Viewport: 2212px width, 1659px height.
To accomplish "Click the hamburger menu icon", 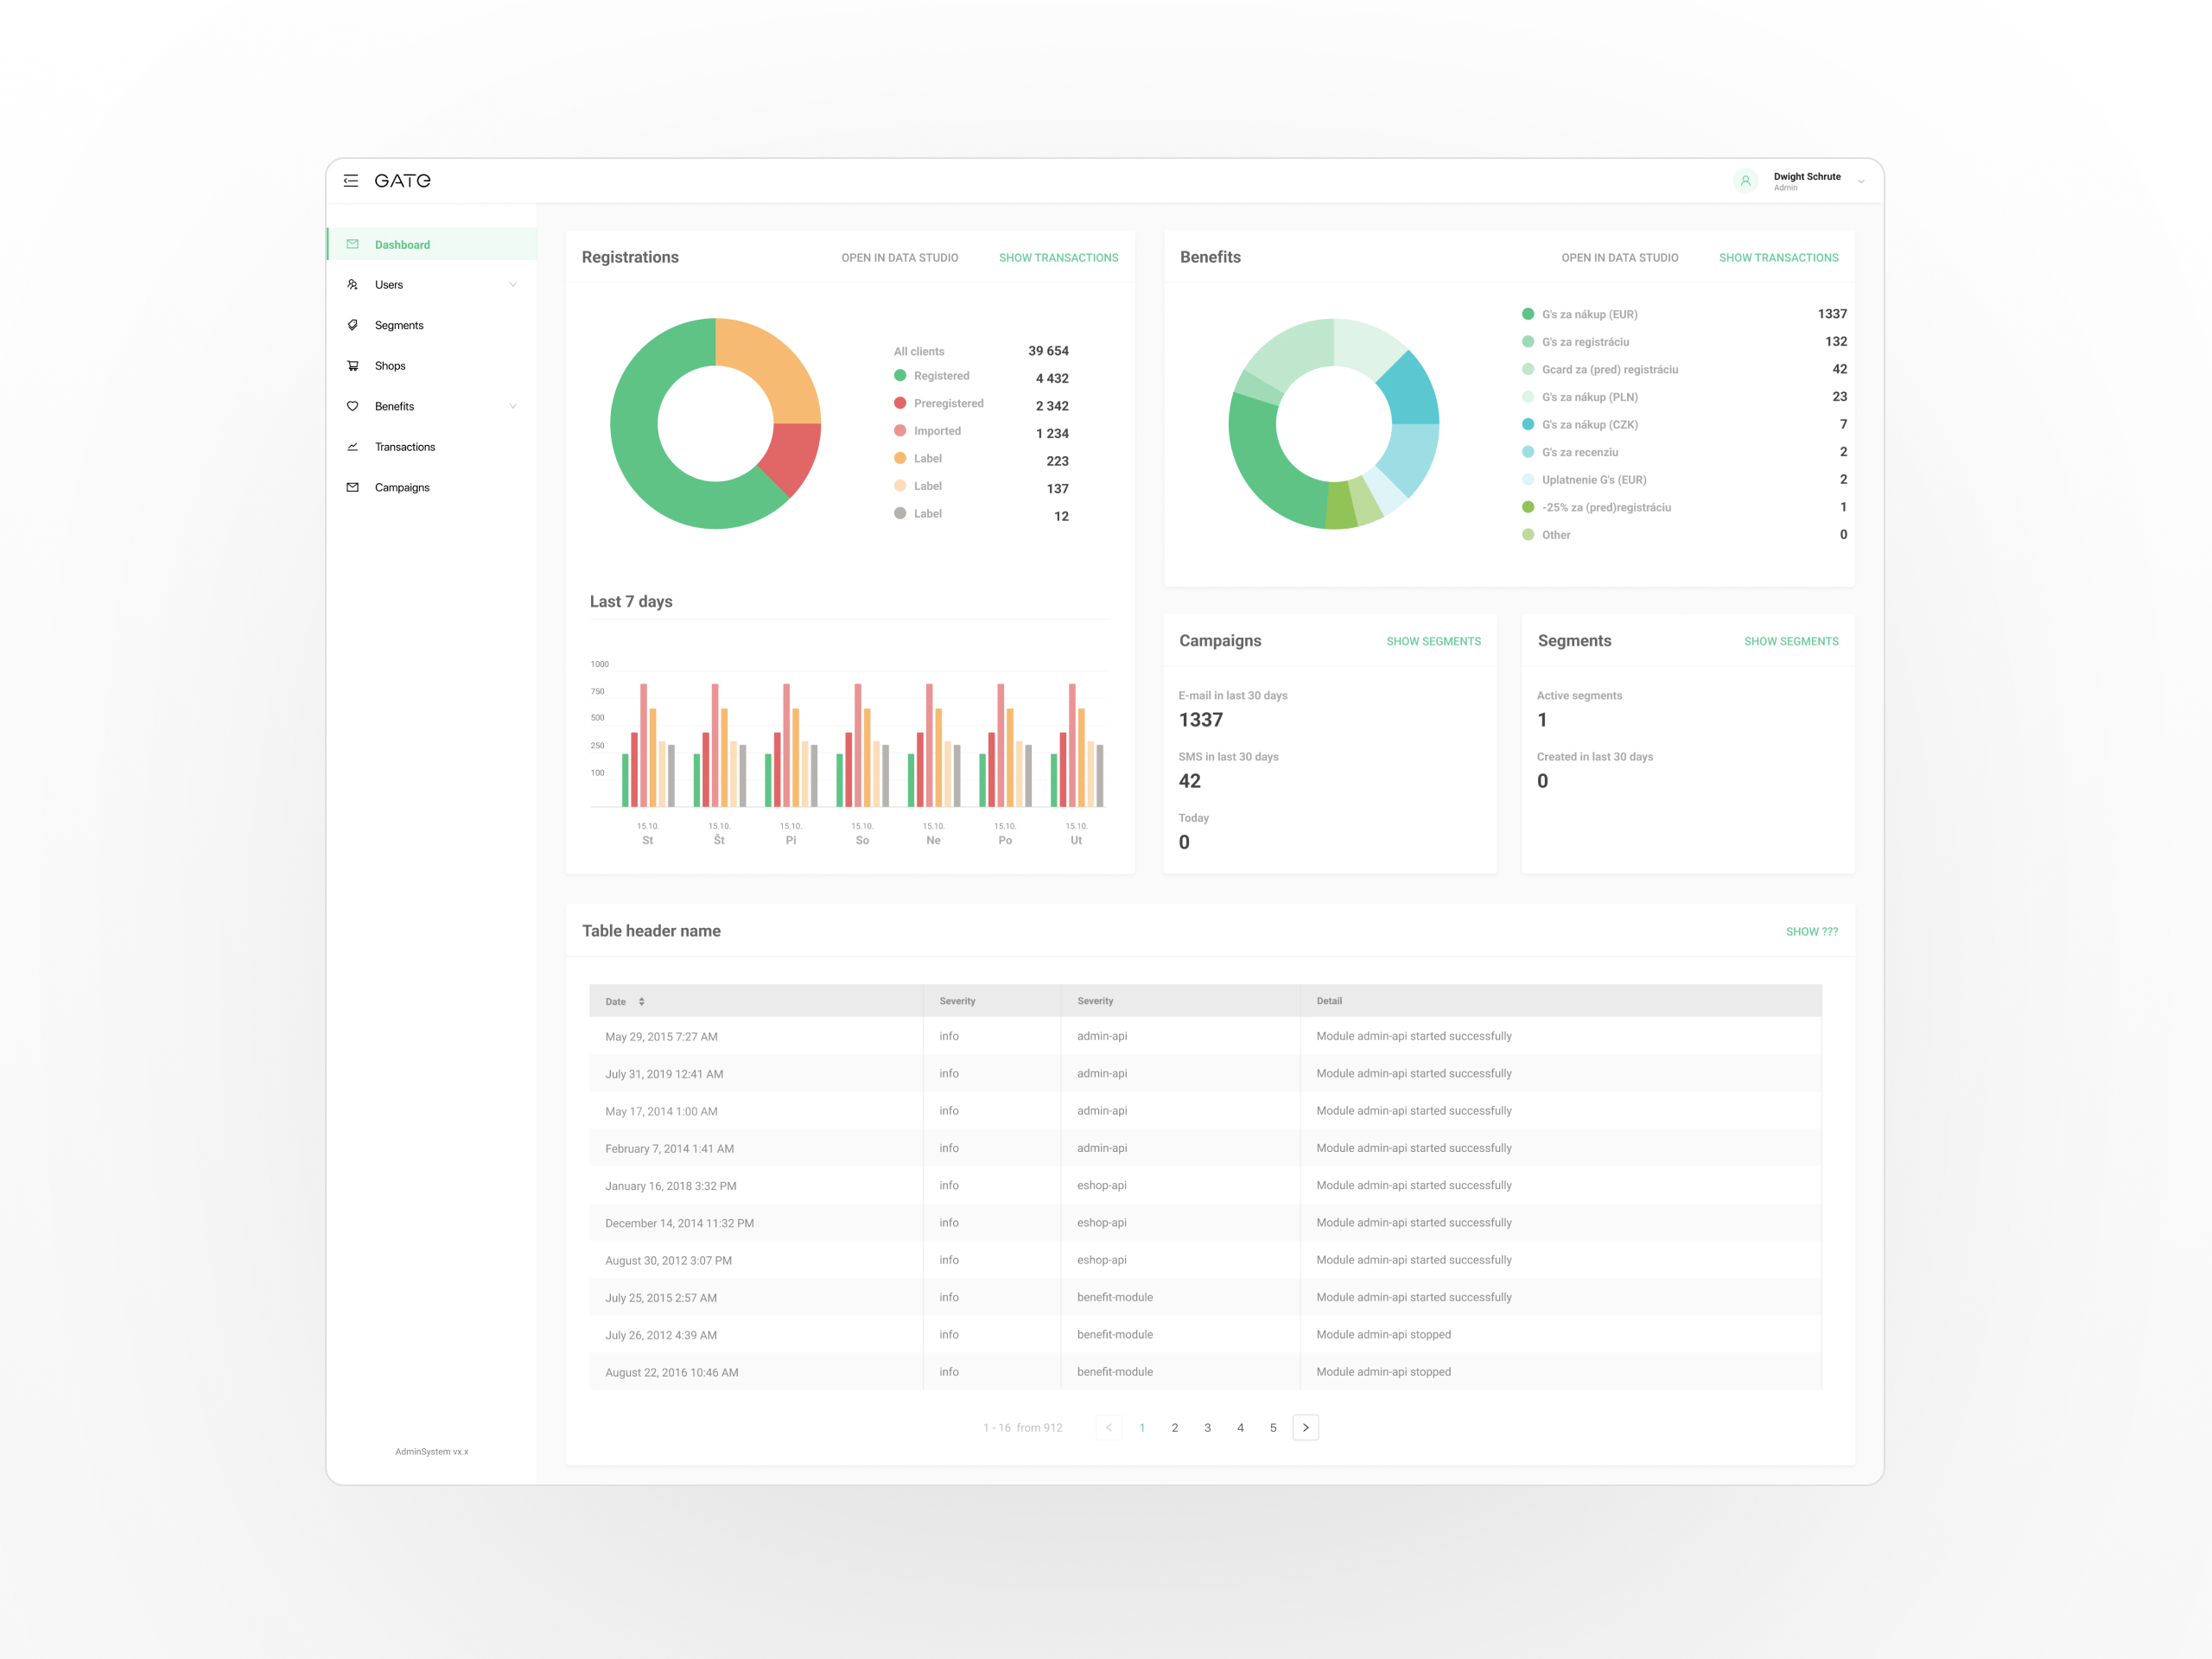I will [x=351, y=181].
